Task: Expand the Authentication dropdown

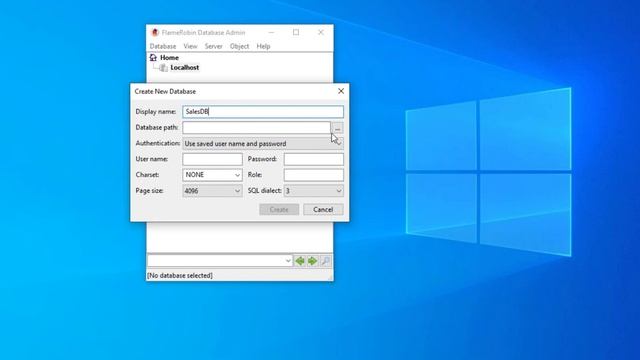Action: 263,144
